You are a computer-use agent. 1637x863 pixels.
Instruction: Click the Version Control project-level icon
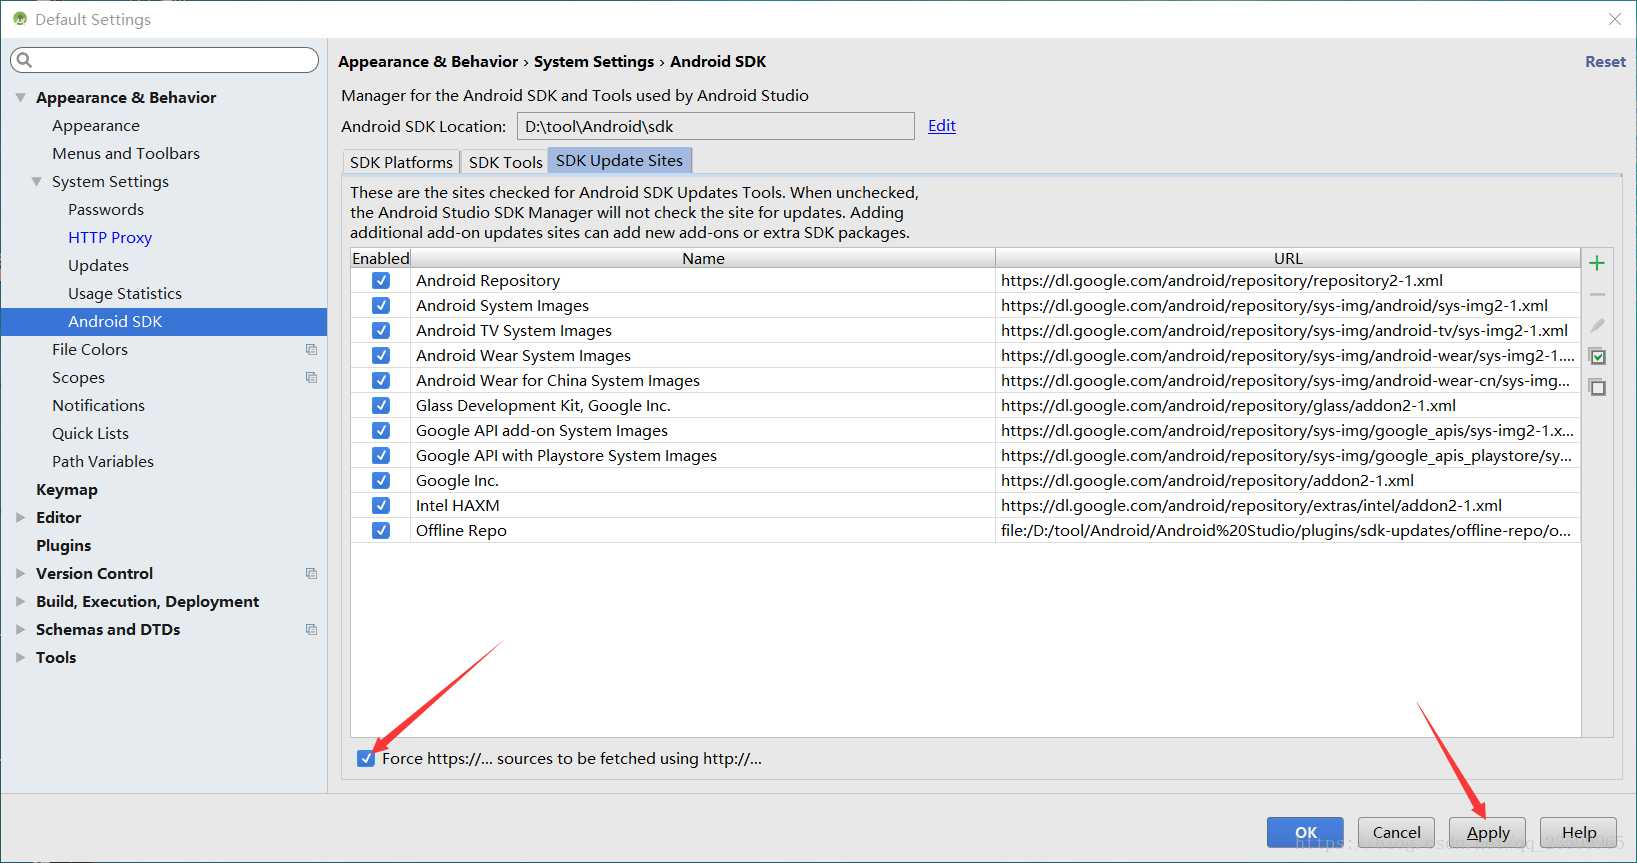311,574
